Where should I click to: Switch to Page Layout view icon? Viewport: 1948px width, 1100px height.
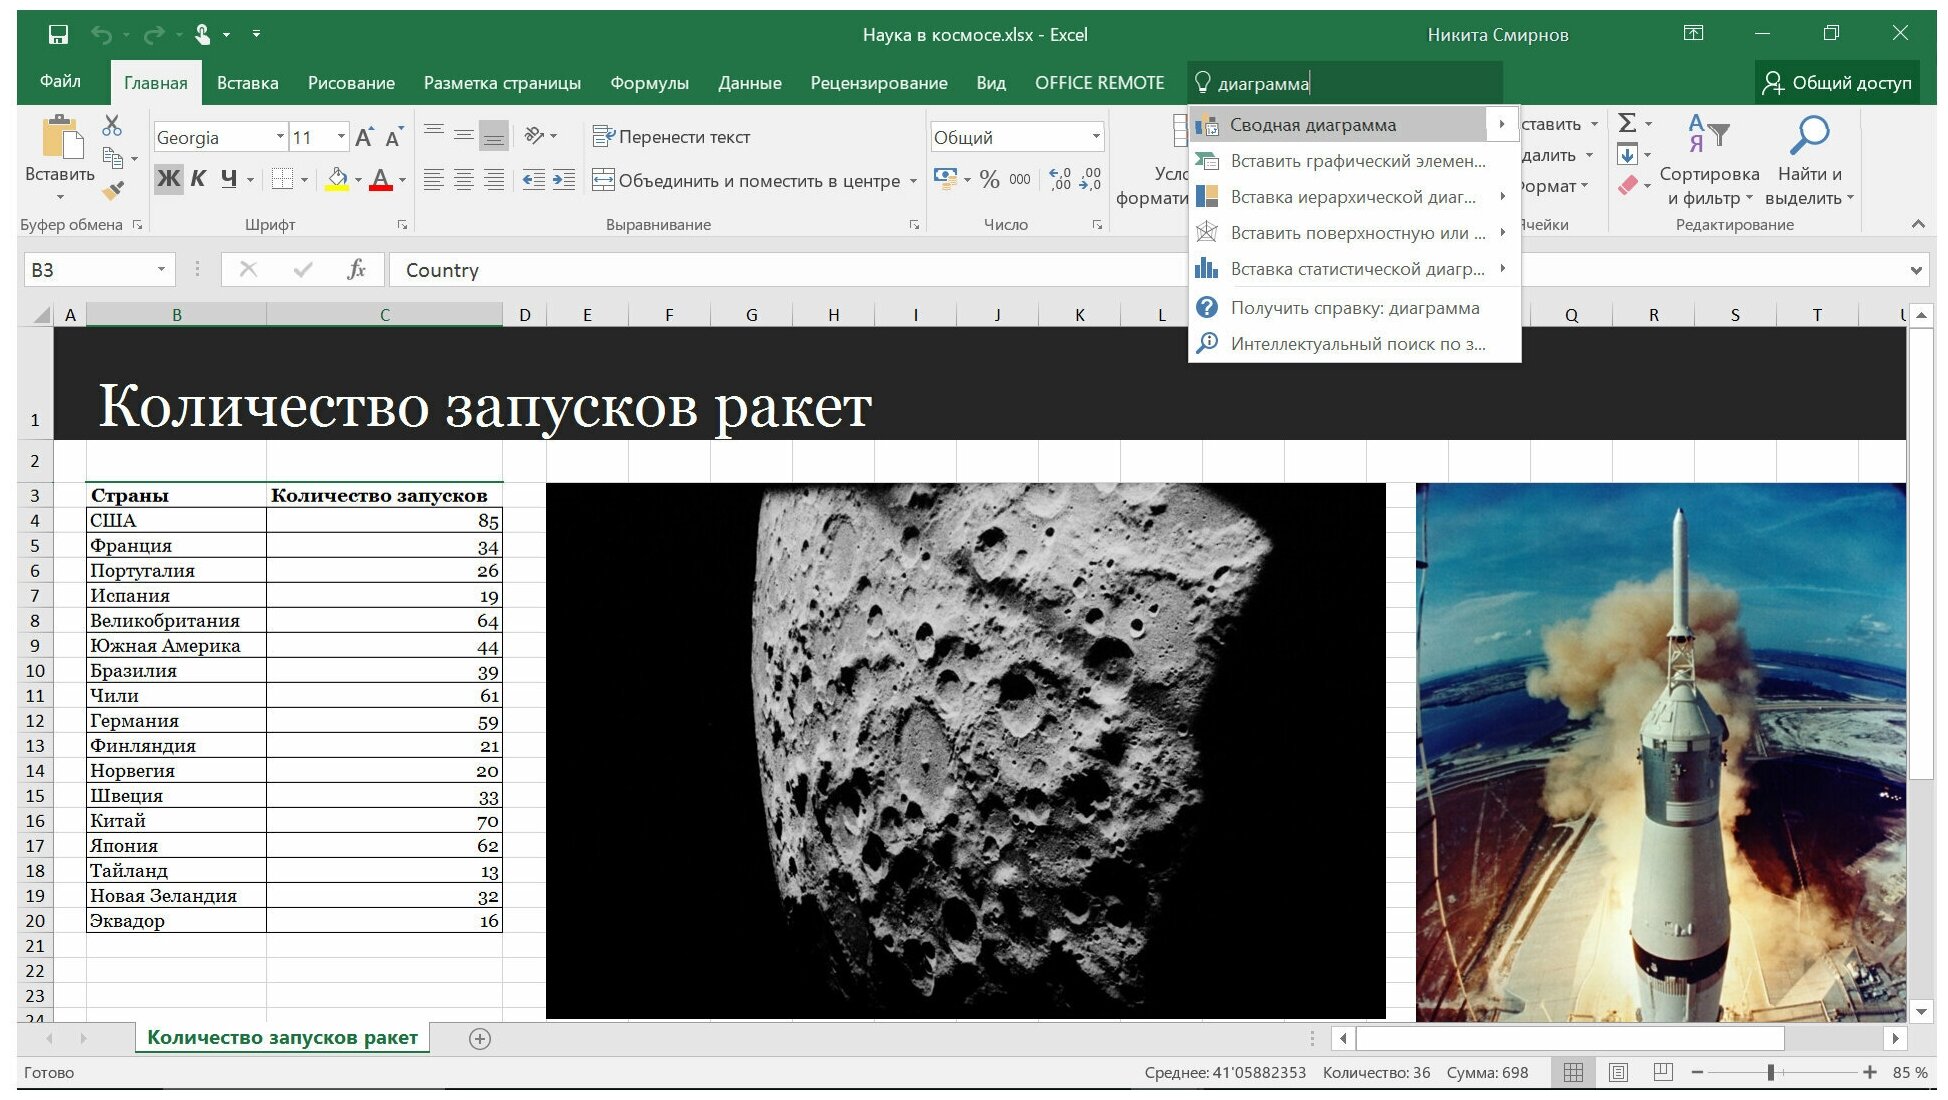[1618, 1073]
